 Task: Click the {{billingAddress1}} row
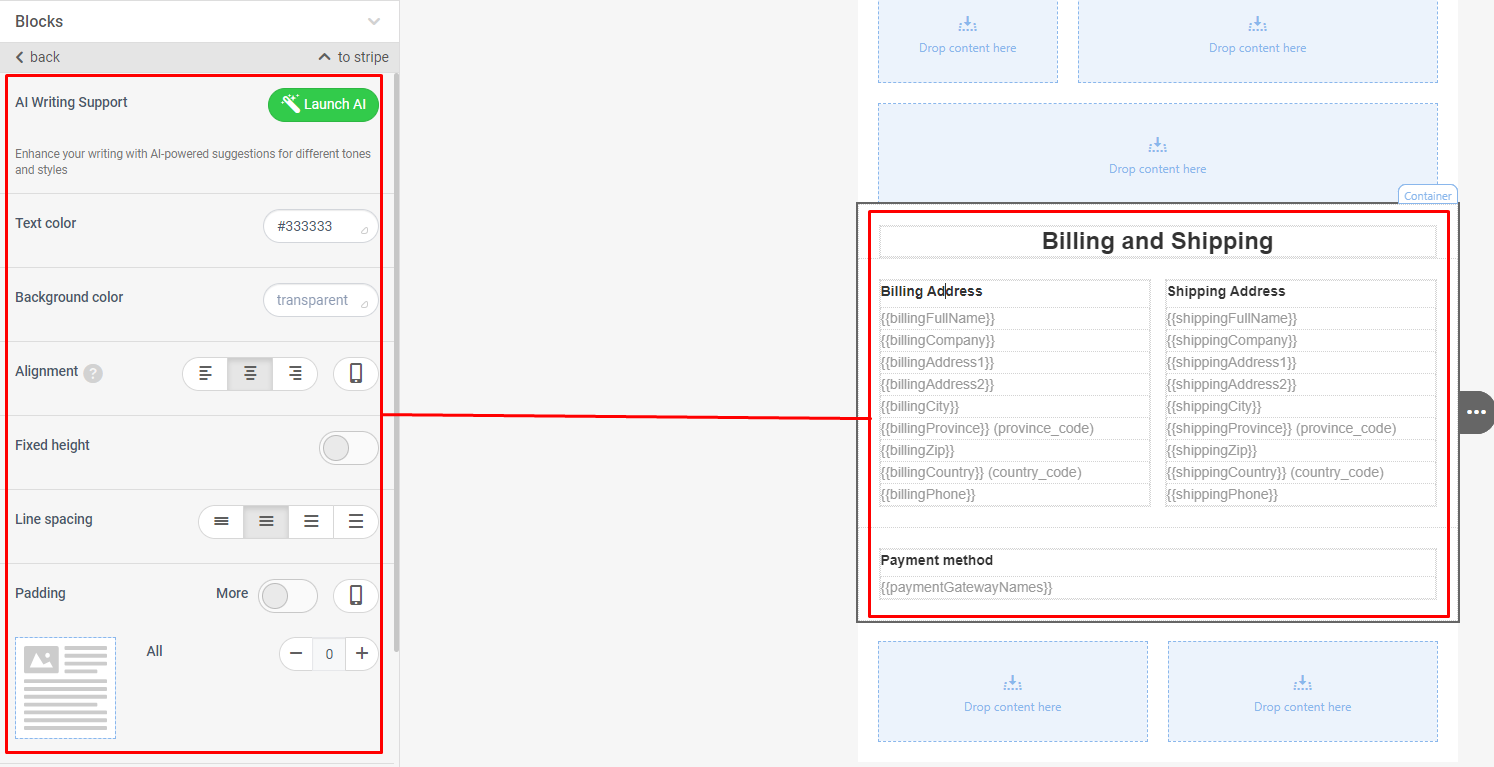(x=1015, y=362)
